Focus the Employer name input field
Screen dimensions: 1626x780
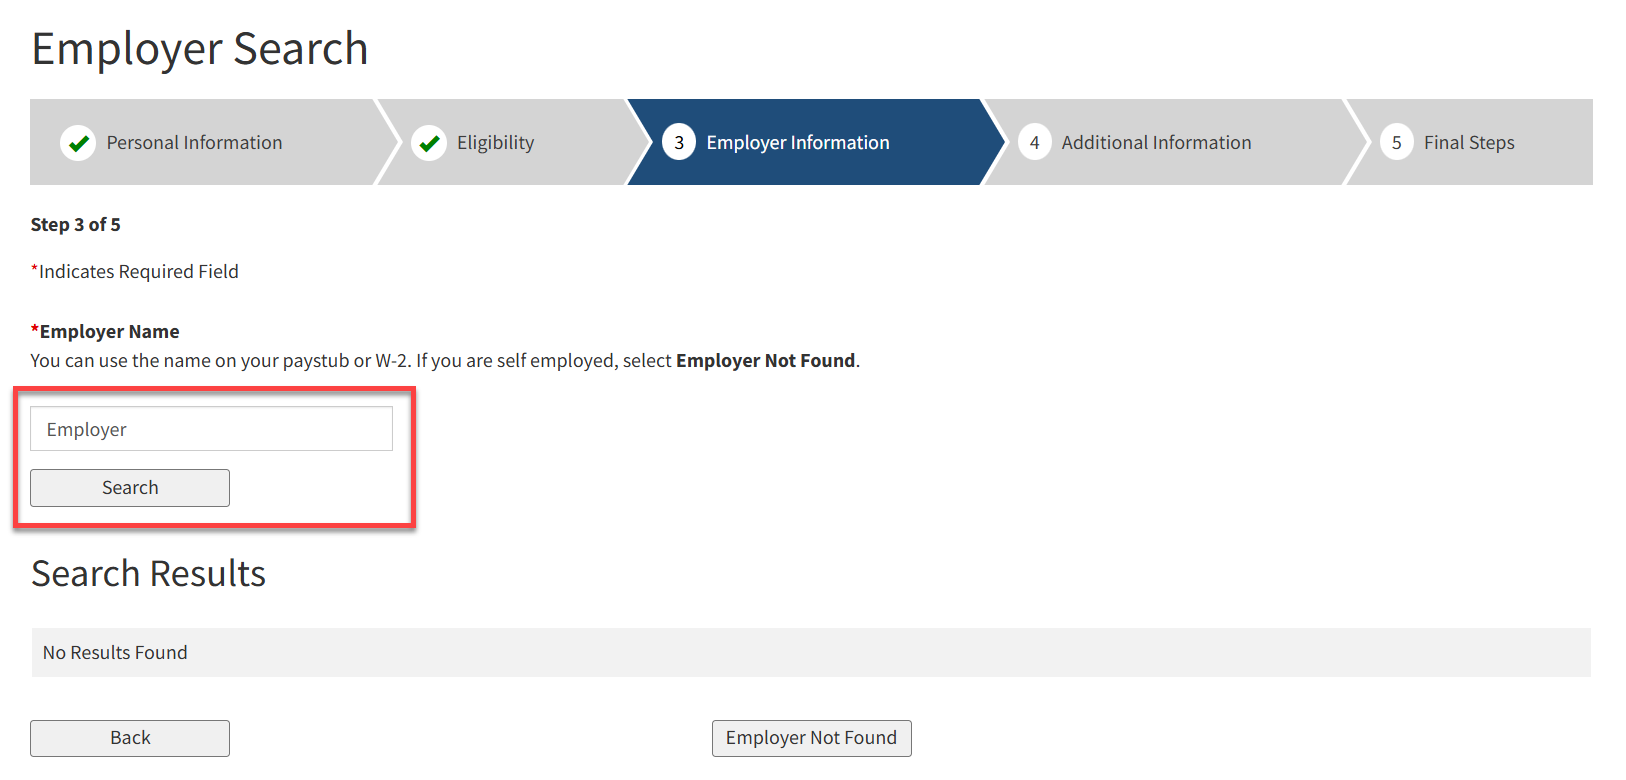[x=211, y=429]
